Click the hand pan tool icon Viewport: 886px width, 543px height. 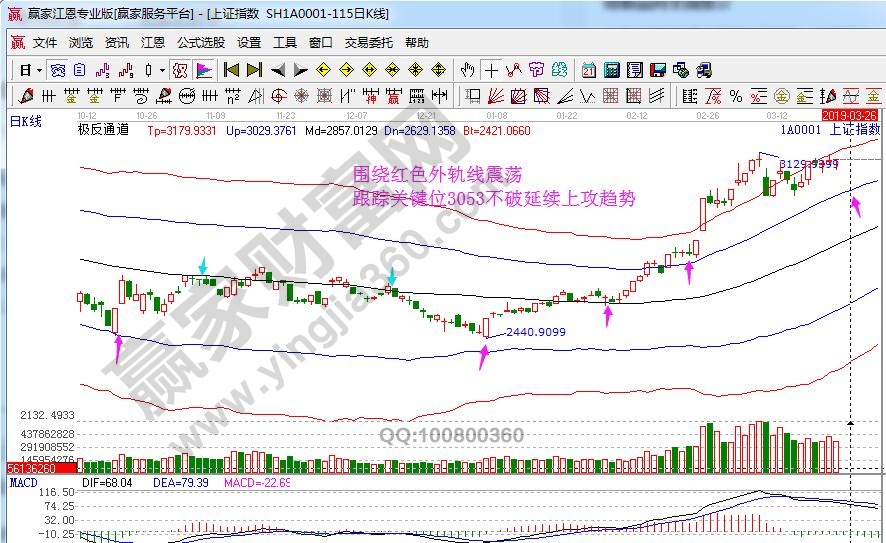pyautogui.click(x=467, y=70)
